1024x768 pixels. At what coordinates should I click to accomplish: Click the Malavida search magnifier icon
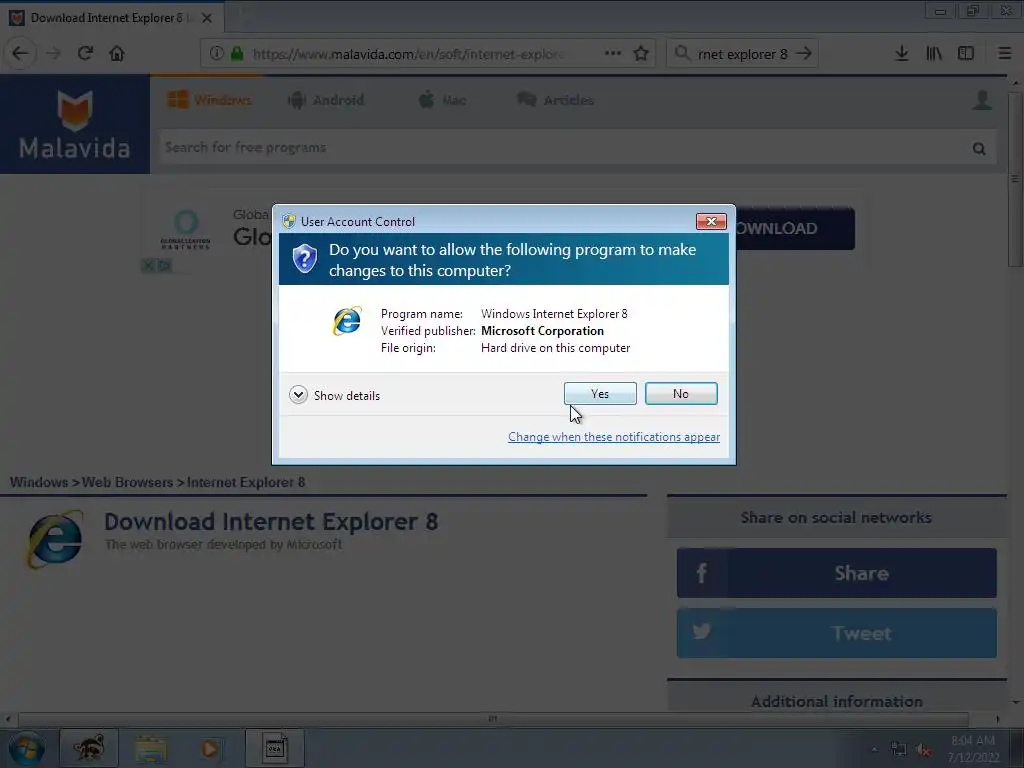pos(978,148)
